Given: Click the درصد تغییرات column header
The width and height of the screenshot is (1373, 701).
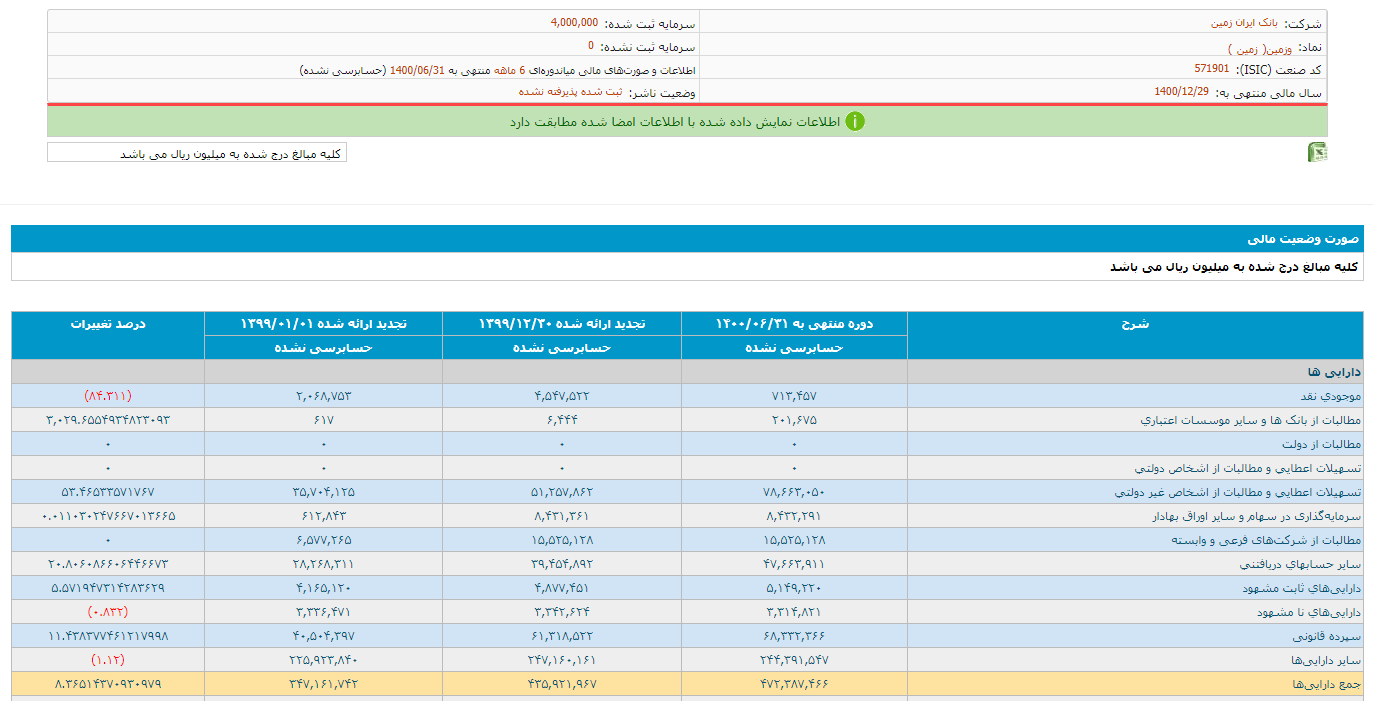Looking at the screenshot, I should point(108,324).
